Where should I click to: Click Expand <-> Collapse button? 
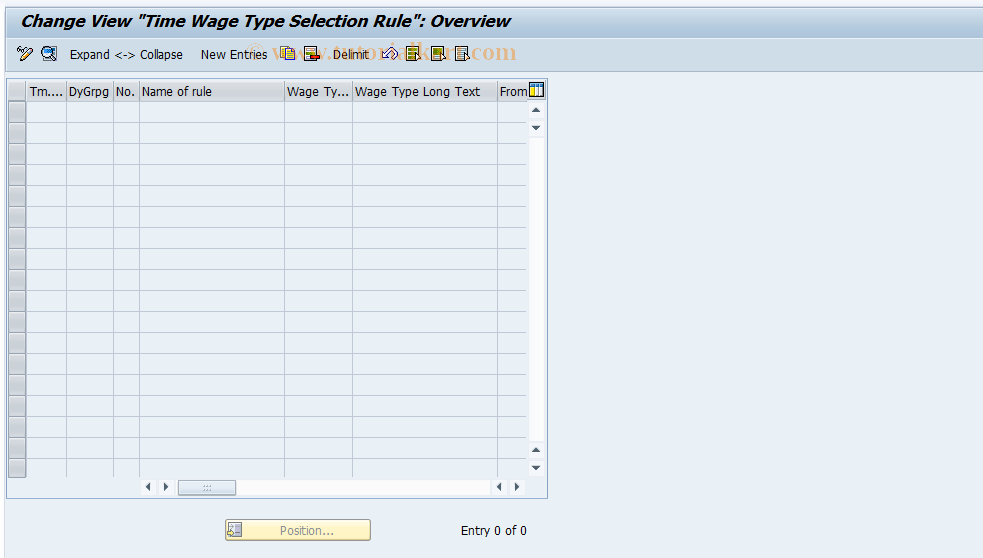point(126,55)
